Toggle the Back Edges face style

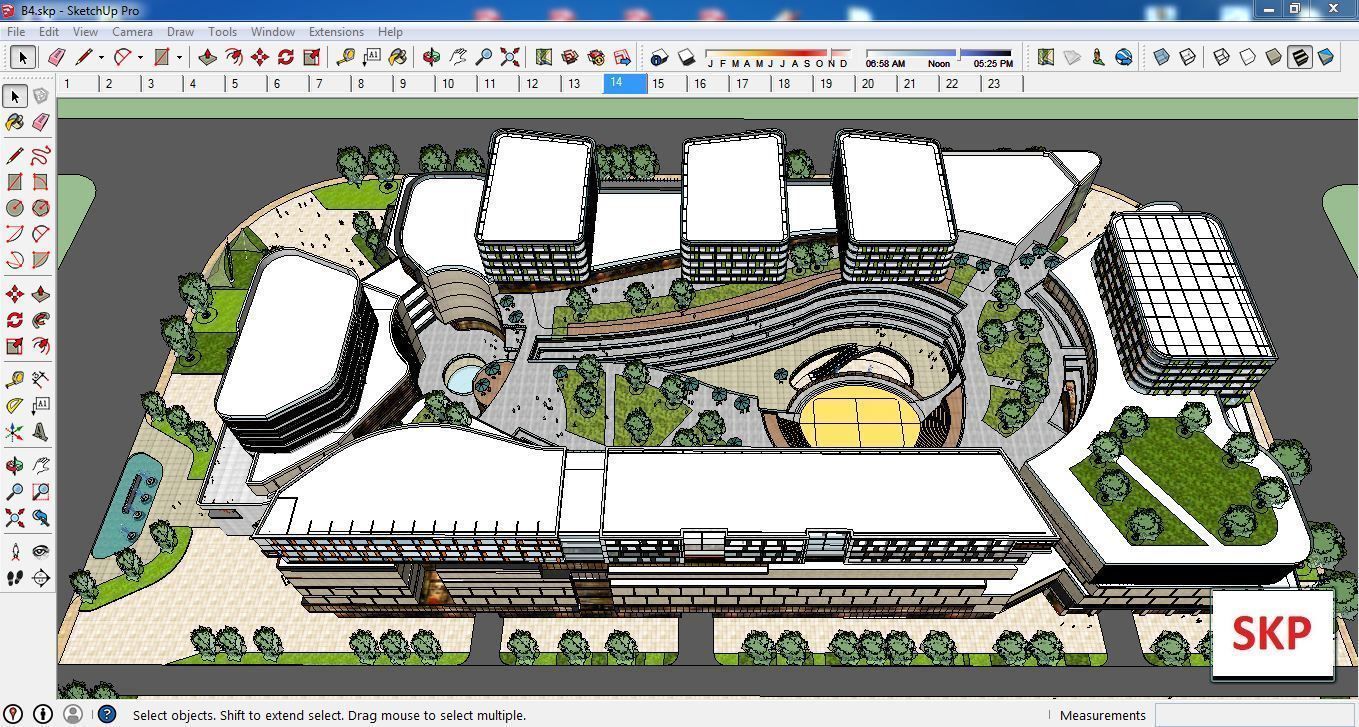(1187, 57)
